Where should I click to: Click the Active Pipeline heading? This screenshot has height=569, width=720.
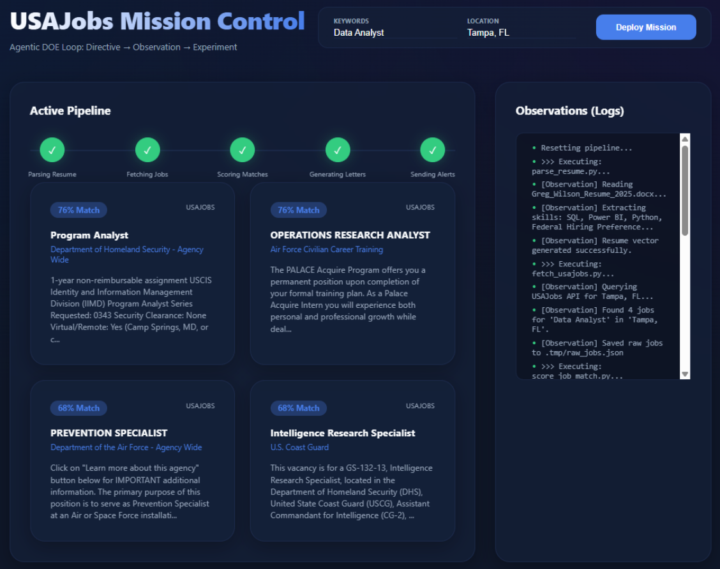pos(70,111)
